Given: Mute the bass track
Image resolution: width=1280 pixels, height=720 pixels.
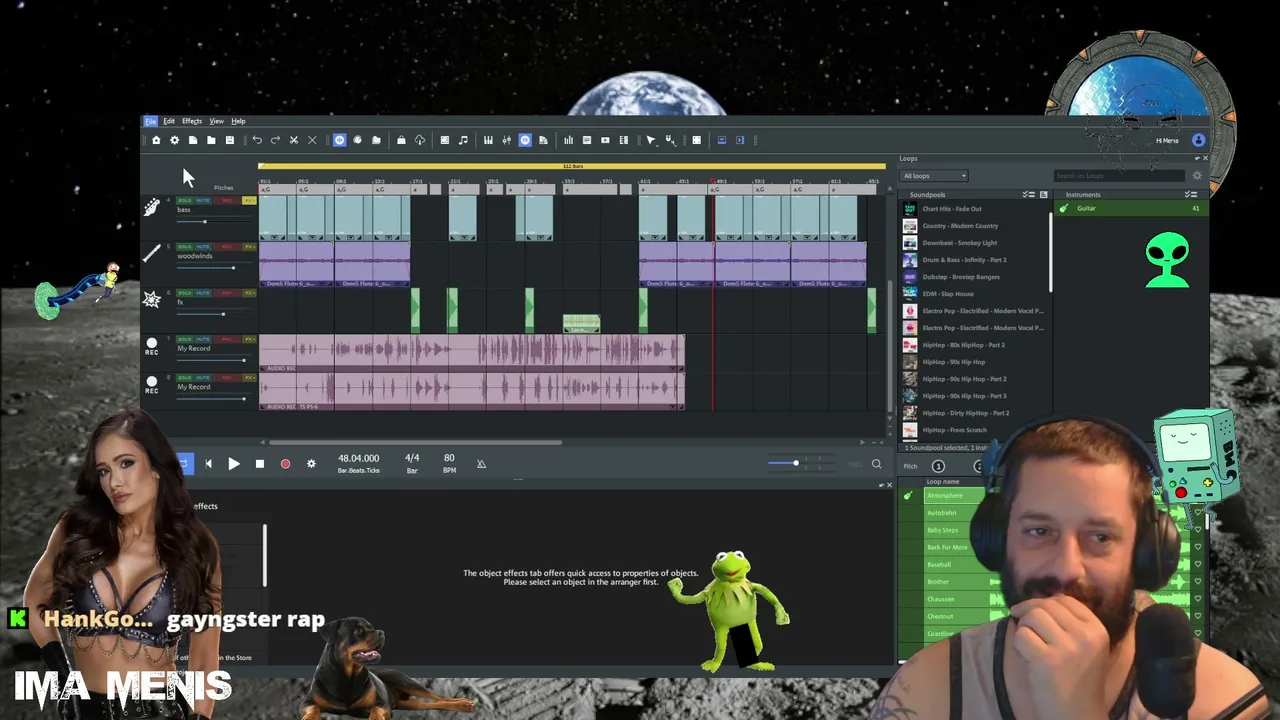Looking at the screenshot, I should click(x=203, y=201).
